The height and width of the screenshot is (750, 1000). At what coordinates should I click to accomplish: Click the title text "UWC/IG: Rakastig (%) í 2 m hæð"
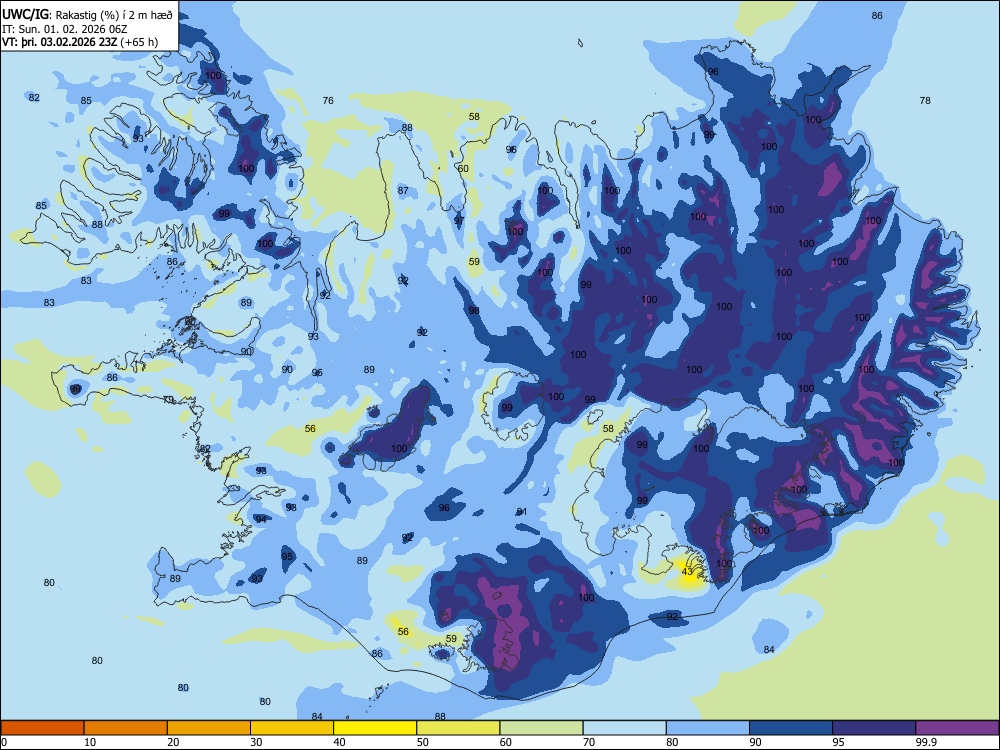(x=87, y=15)
